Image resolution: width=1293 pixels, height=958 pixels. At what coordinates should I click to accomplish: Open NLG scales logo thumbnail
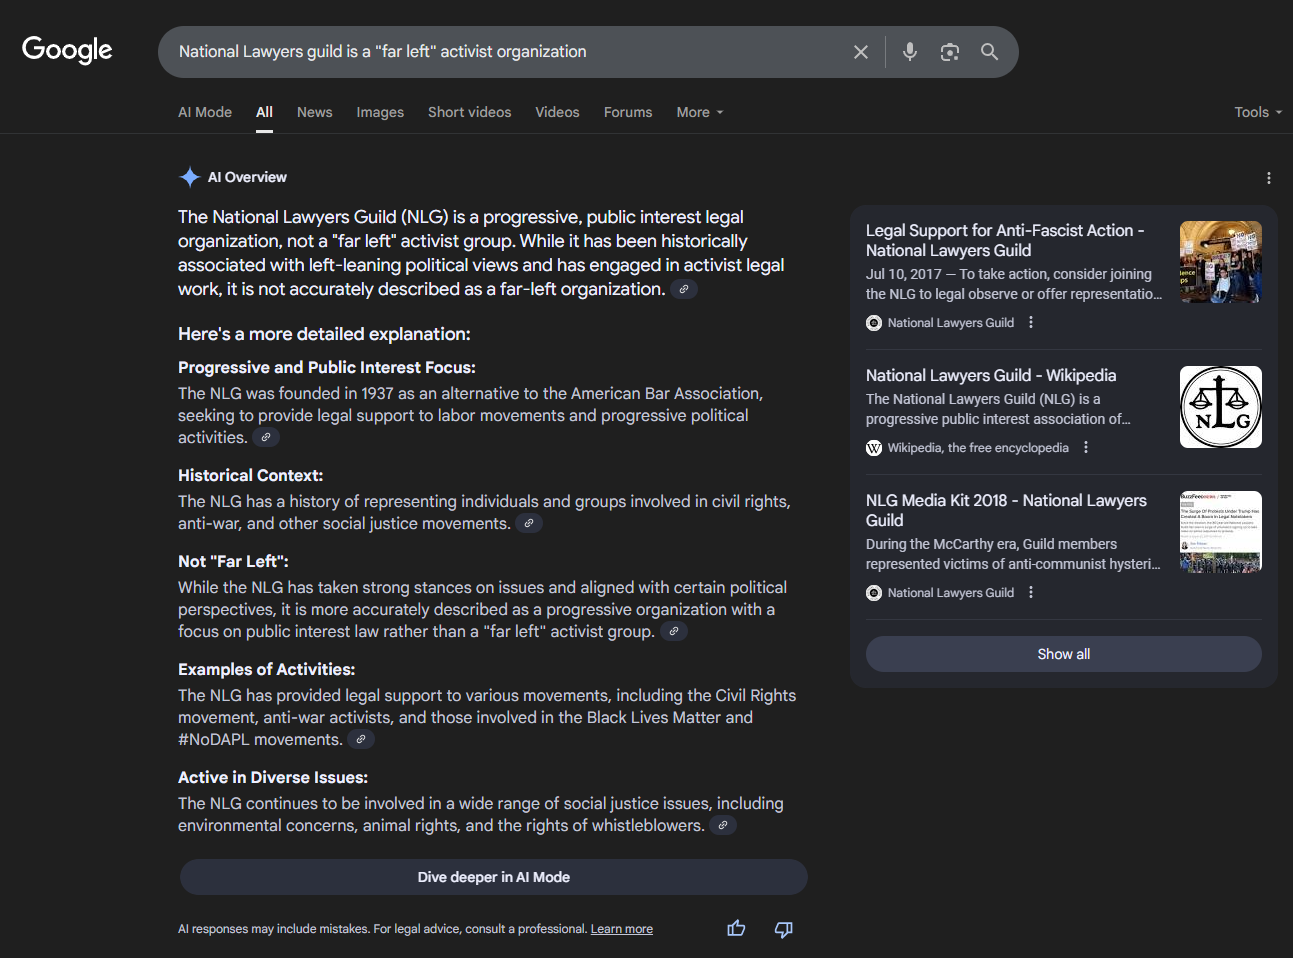click(x=1221, y=407)
